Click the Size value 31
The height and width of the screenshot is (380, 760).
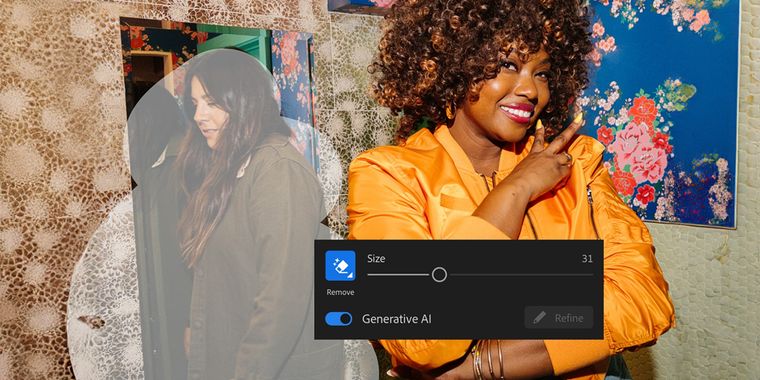click(x=587, y=259)
